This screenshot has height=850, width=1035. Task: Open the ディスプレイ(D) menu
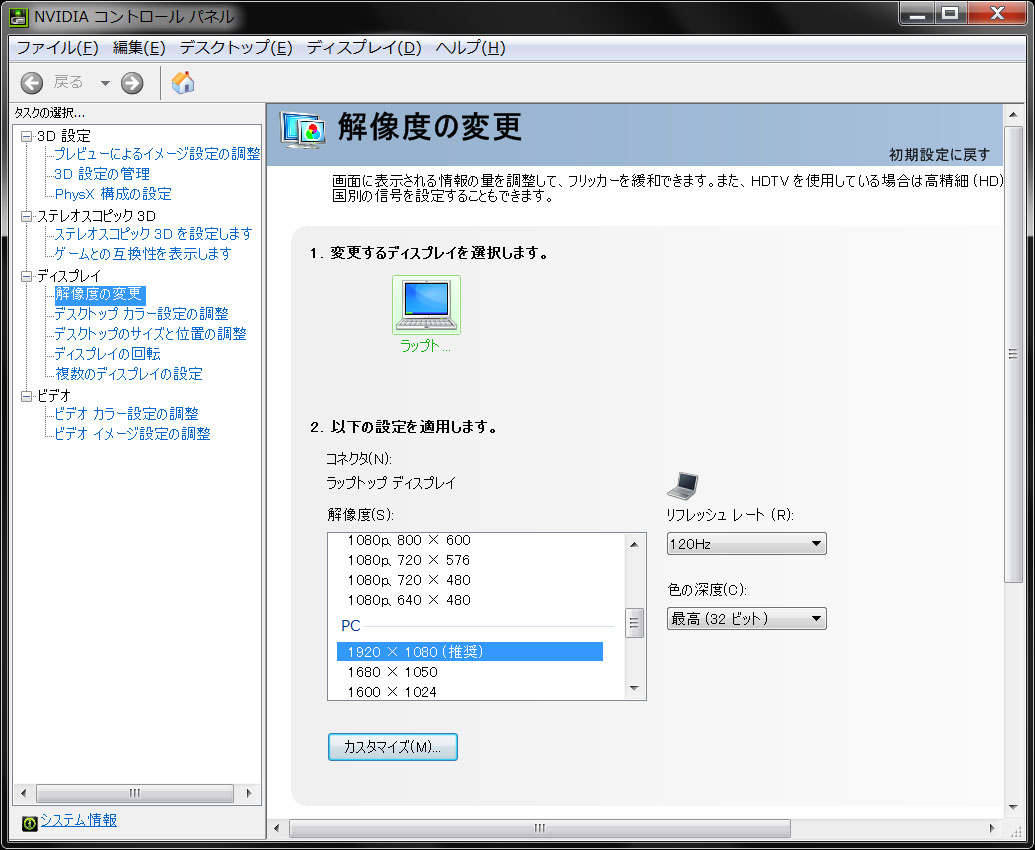(364, 48)
